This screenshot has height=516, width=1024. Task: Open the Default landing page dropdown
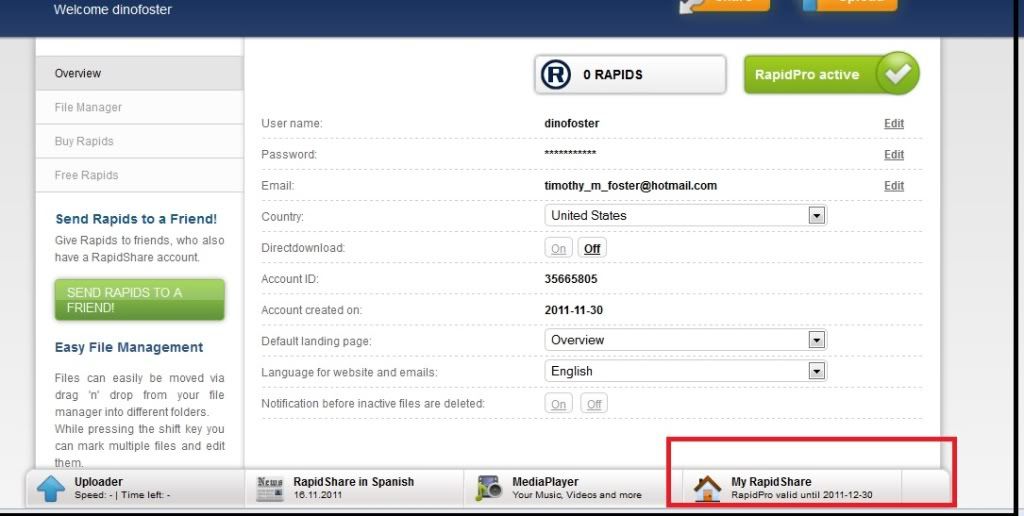pos(686,340)
